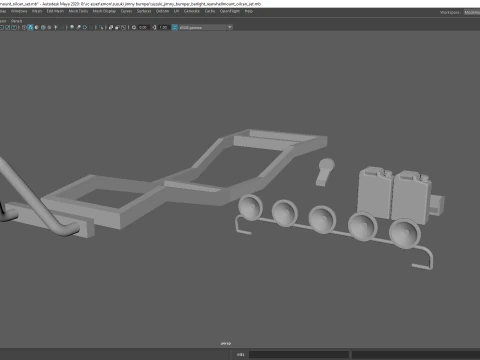Open the Mesh Tools menu
Viewport: 480px width, 360px height.
[x=78, y=11]
